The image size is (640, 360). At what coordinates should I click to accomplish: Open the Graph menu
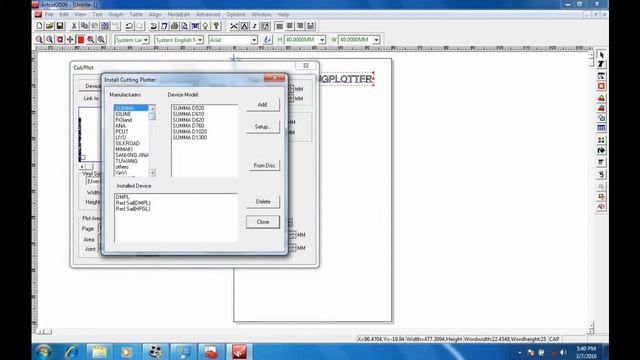116,14
